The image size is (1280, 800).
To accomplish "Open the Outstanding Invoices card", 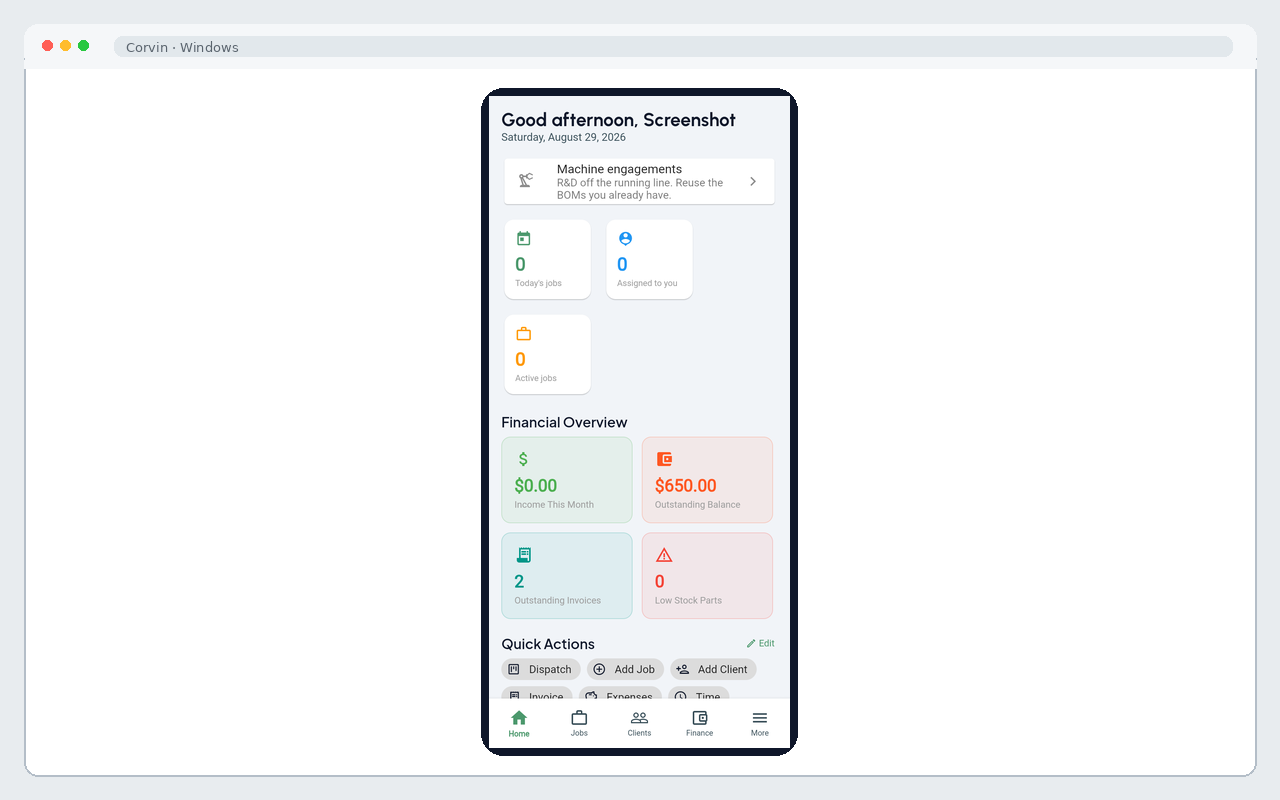I will tap(567, 576).
